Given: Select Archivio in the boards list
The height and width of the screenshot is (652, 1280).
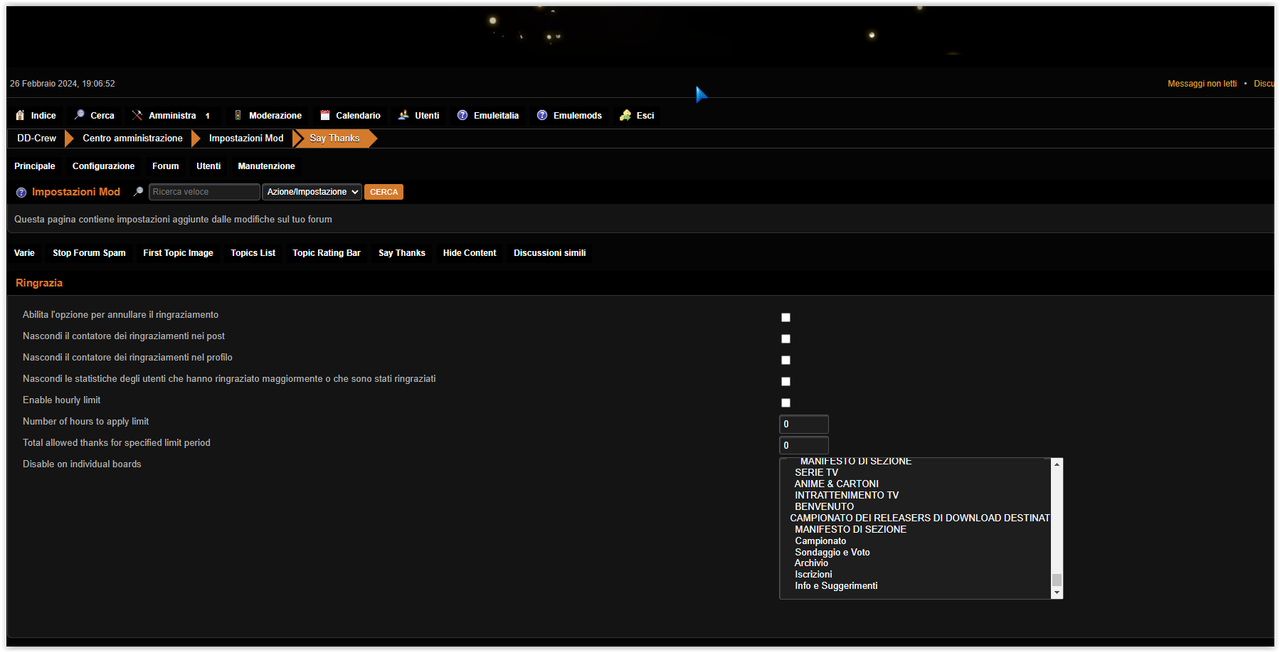Looking at the screenshot, I should pos(811,563).
